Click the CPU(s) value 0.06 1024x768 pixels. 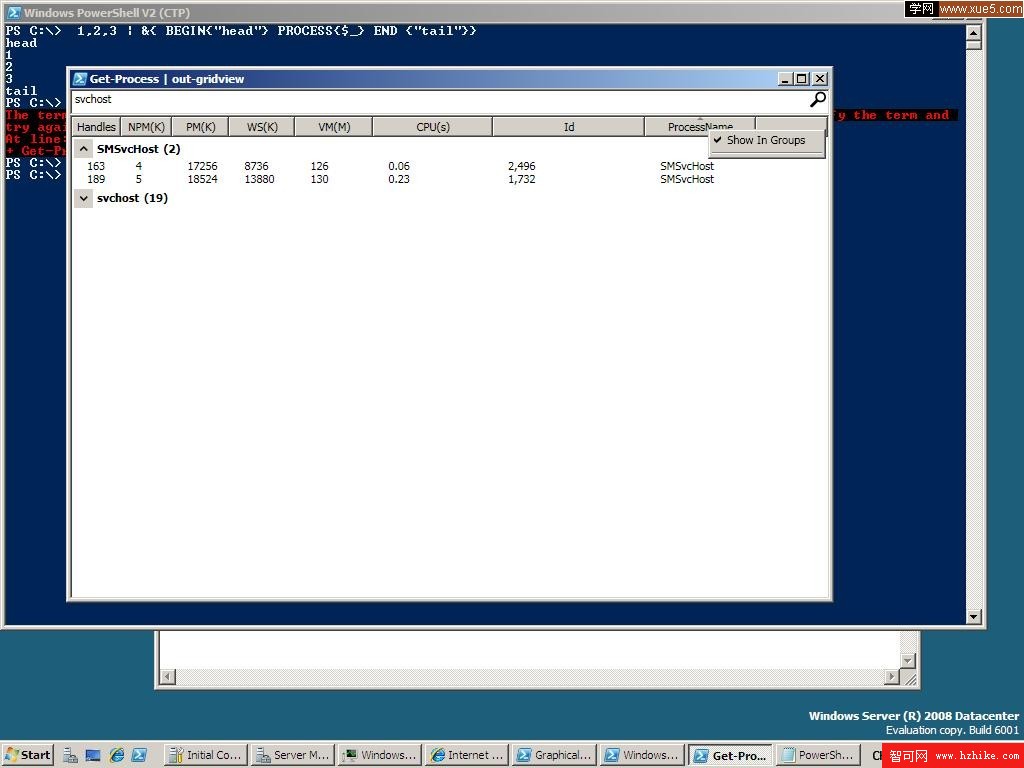[399, 166]
